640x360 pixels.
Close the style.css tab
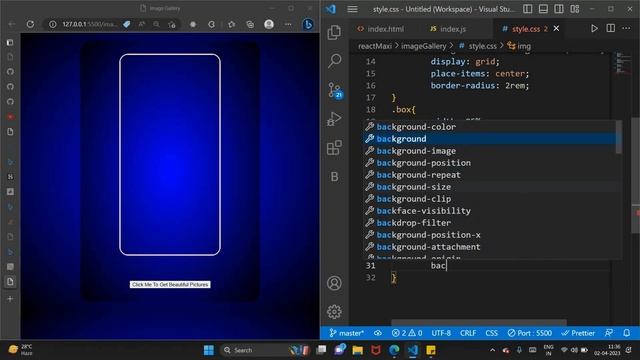pyautogui.click(x=556, y=29)
